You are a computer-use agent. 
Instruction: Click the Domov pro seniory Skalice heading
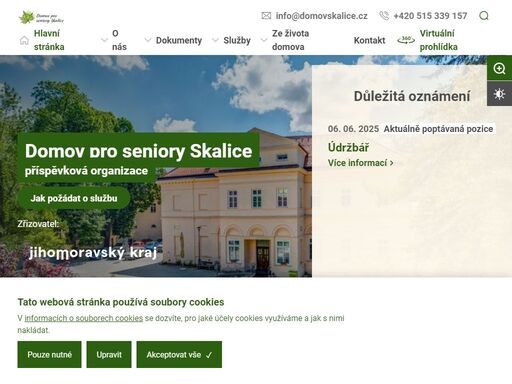(x=138, y=151)
